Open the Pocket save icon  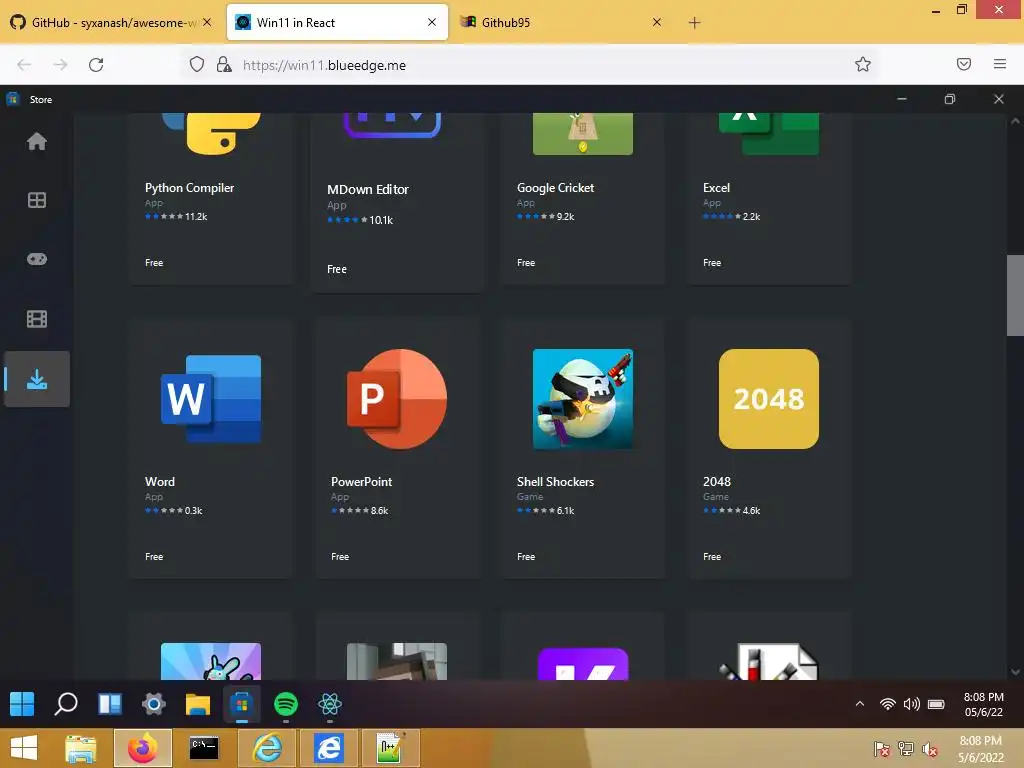(x=963, y=64)
